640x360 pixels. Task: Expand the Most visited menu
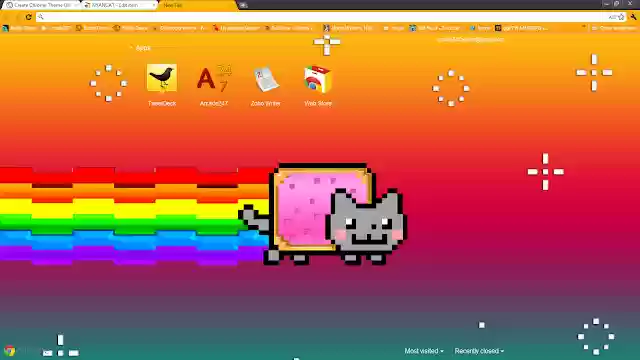[424, 351]
